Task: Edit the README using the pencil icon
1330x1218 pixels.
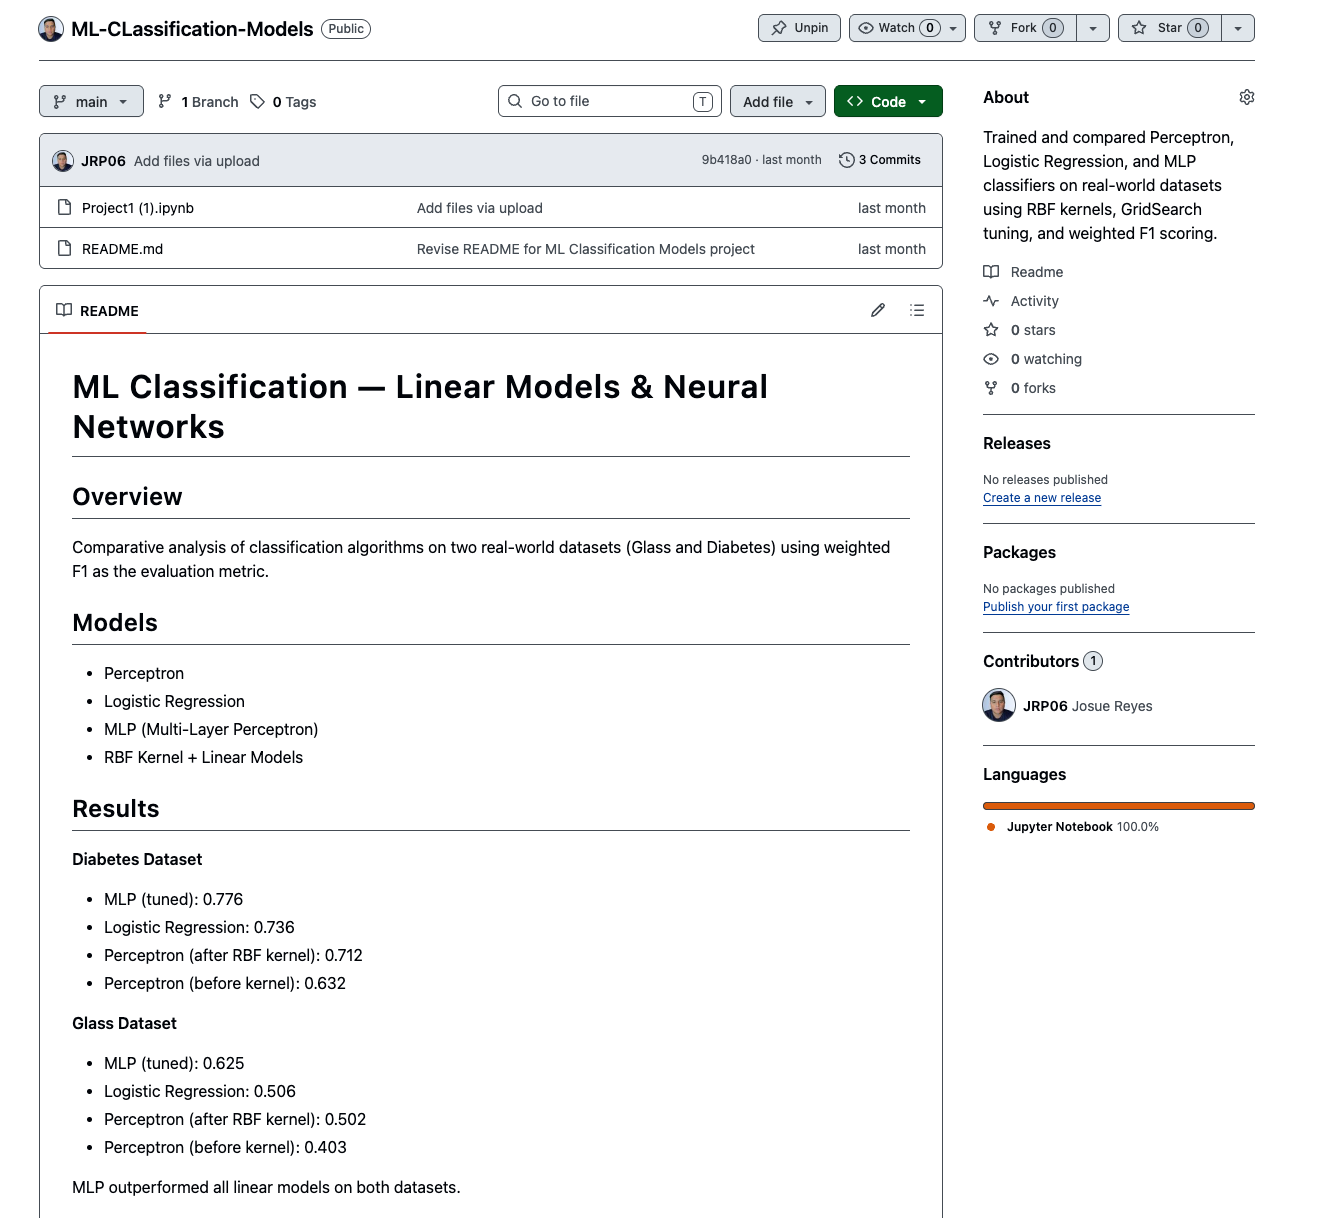Action: click(x=878, y=310)
